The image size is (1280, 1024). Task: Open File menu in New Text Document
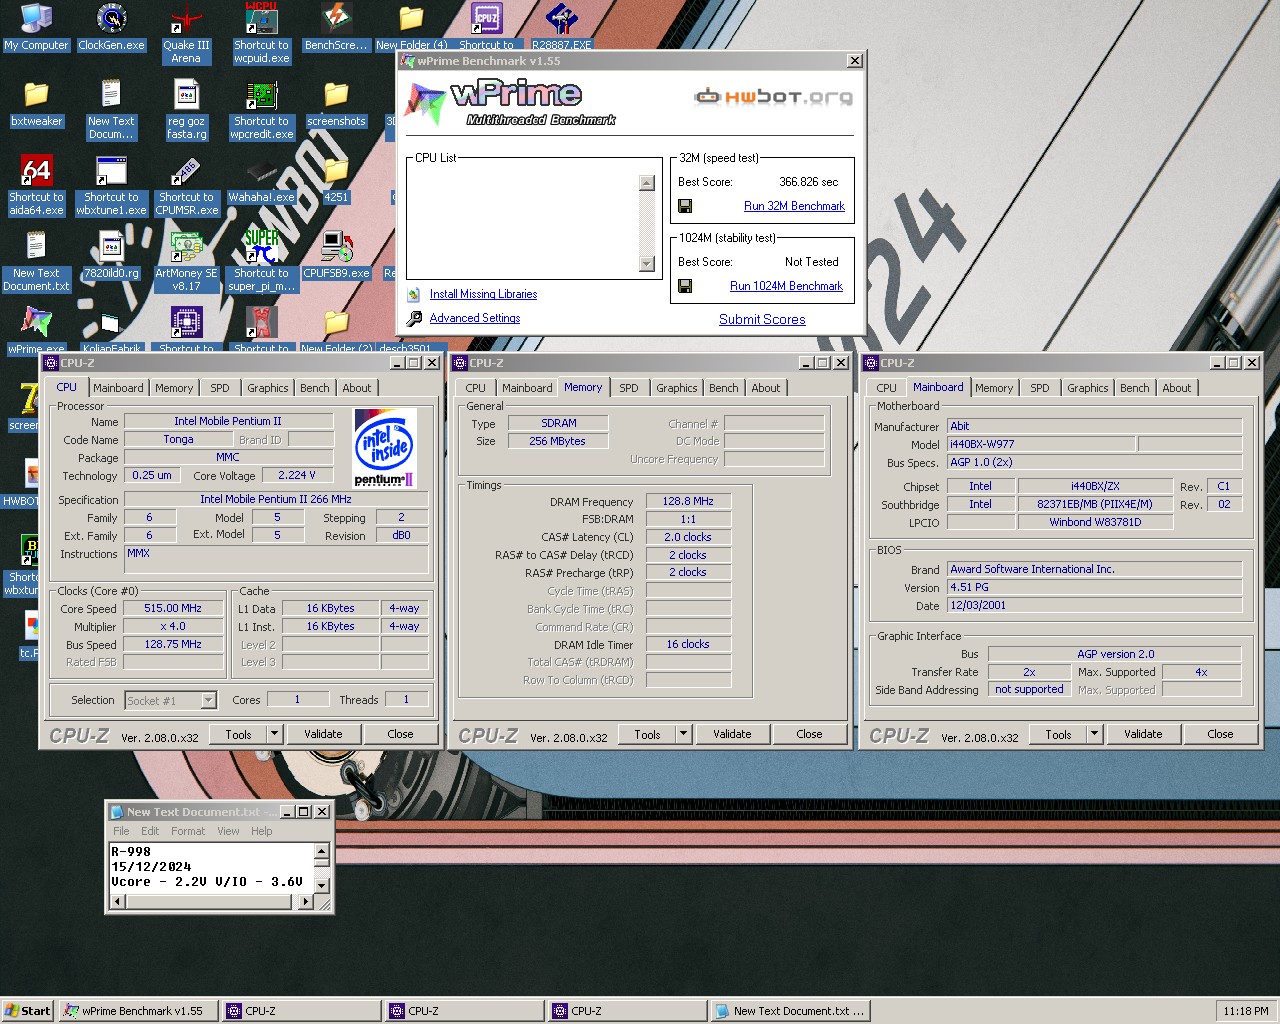pos(121,831)
